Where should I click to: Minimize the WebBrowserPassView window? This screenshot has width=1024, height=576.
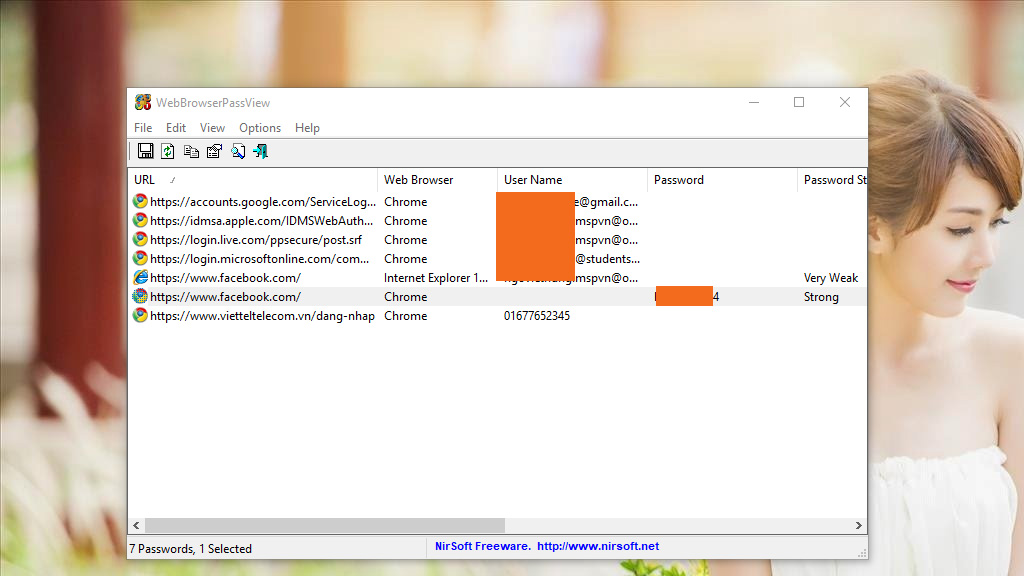tap(754, 103)
